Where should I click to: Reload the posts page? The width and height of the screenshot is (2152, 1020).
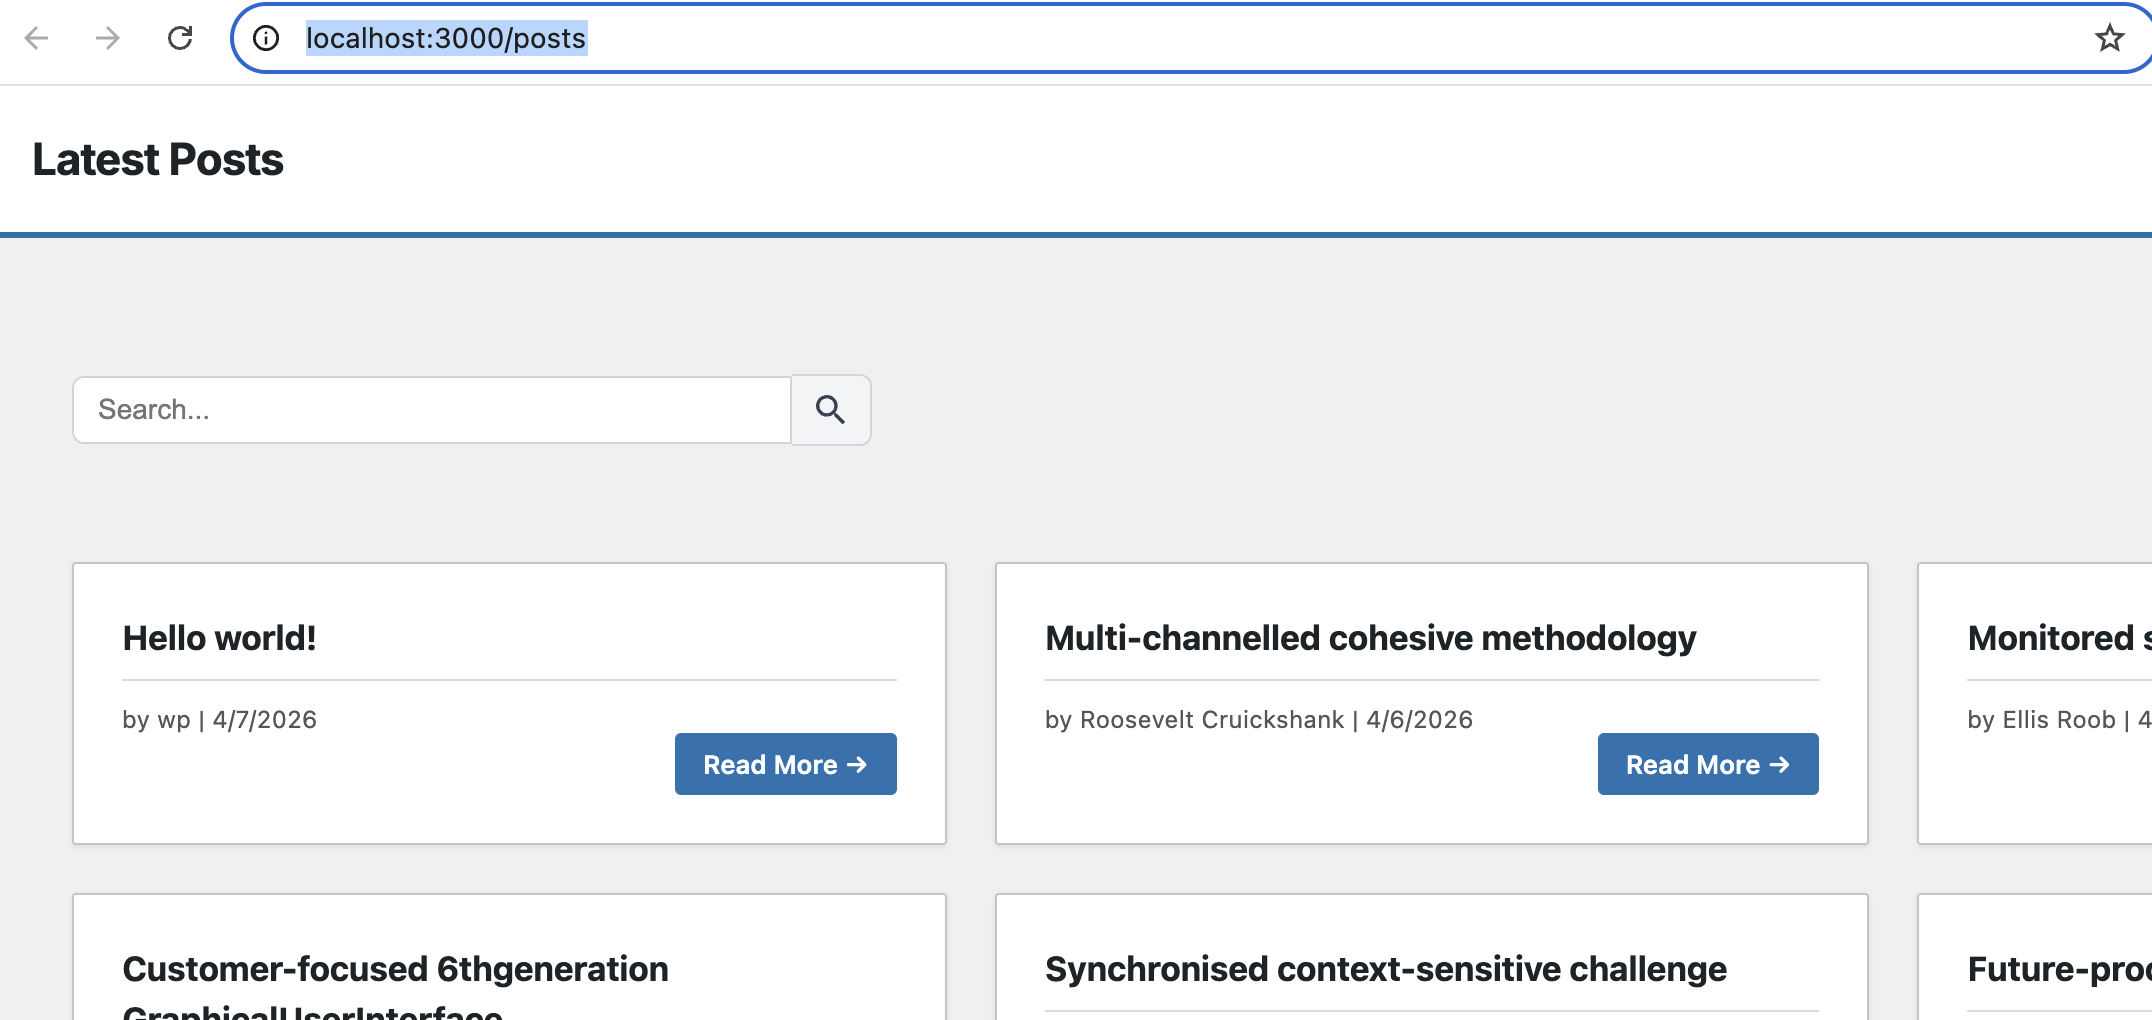(180, 38)
